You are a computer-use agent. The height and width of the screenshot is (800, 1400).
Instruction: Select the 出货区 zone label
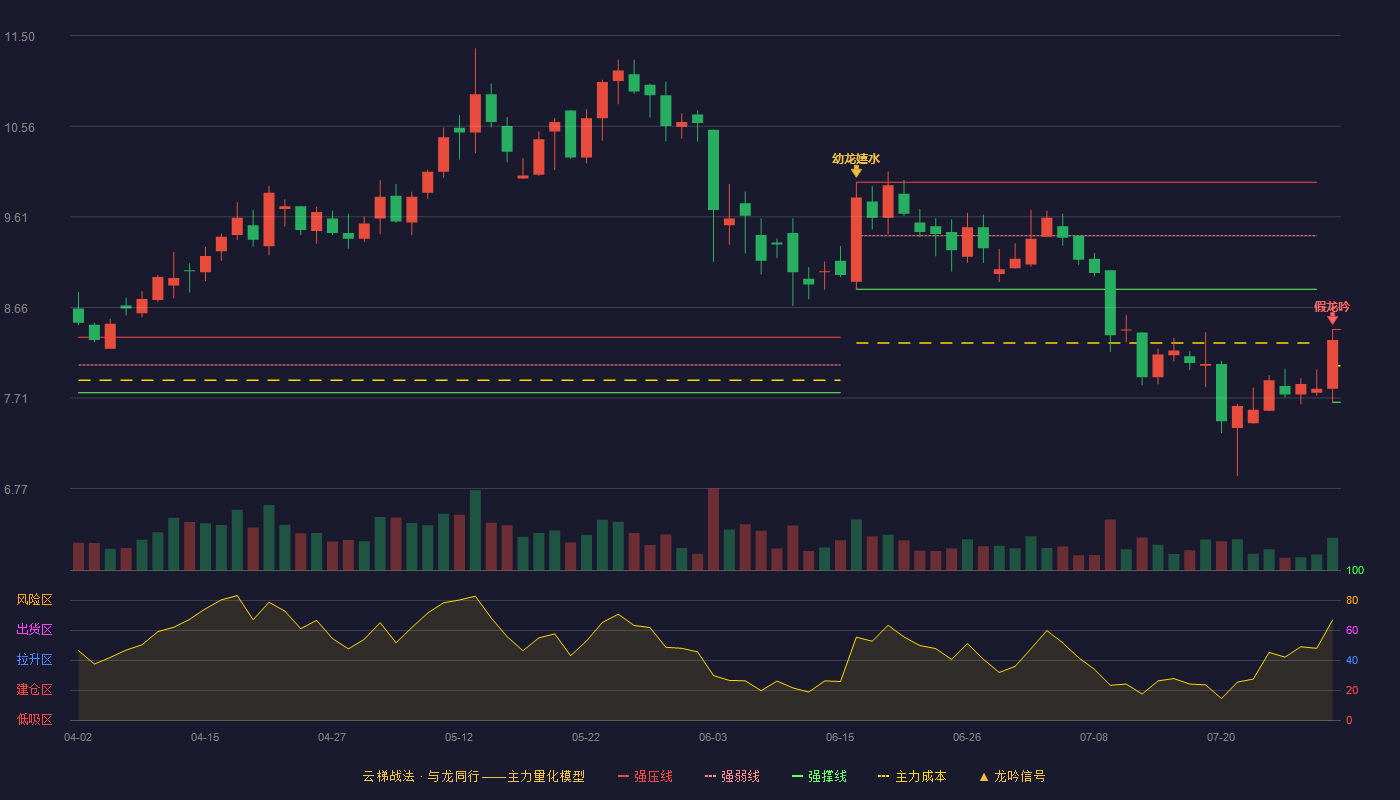pos(34,630)
